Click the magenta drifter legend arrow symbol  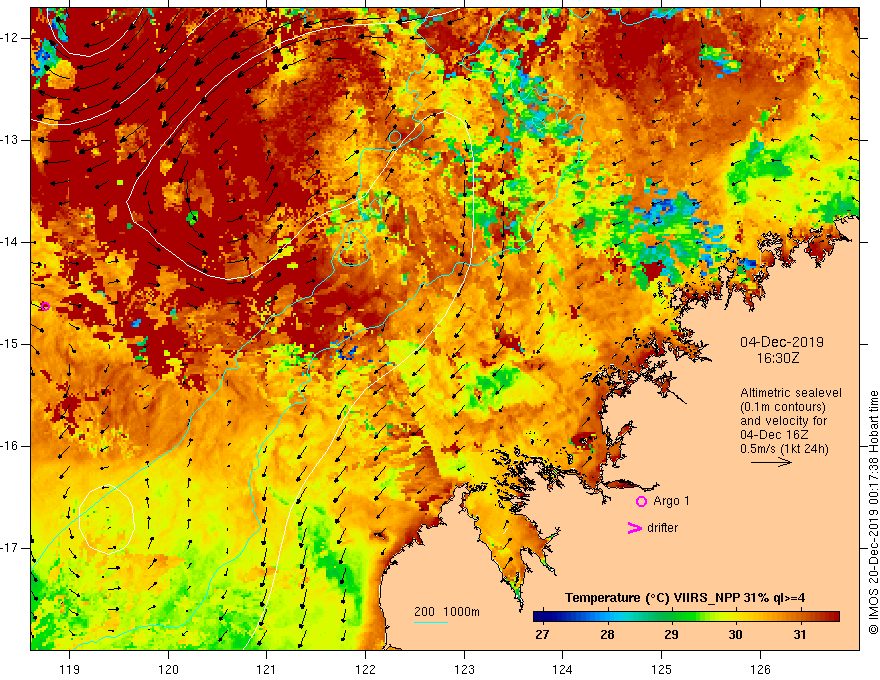(634, 528)
